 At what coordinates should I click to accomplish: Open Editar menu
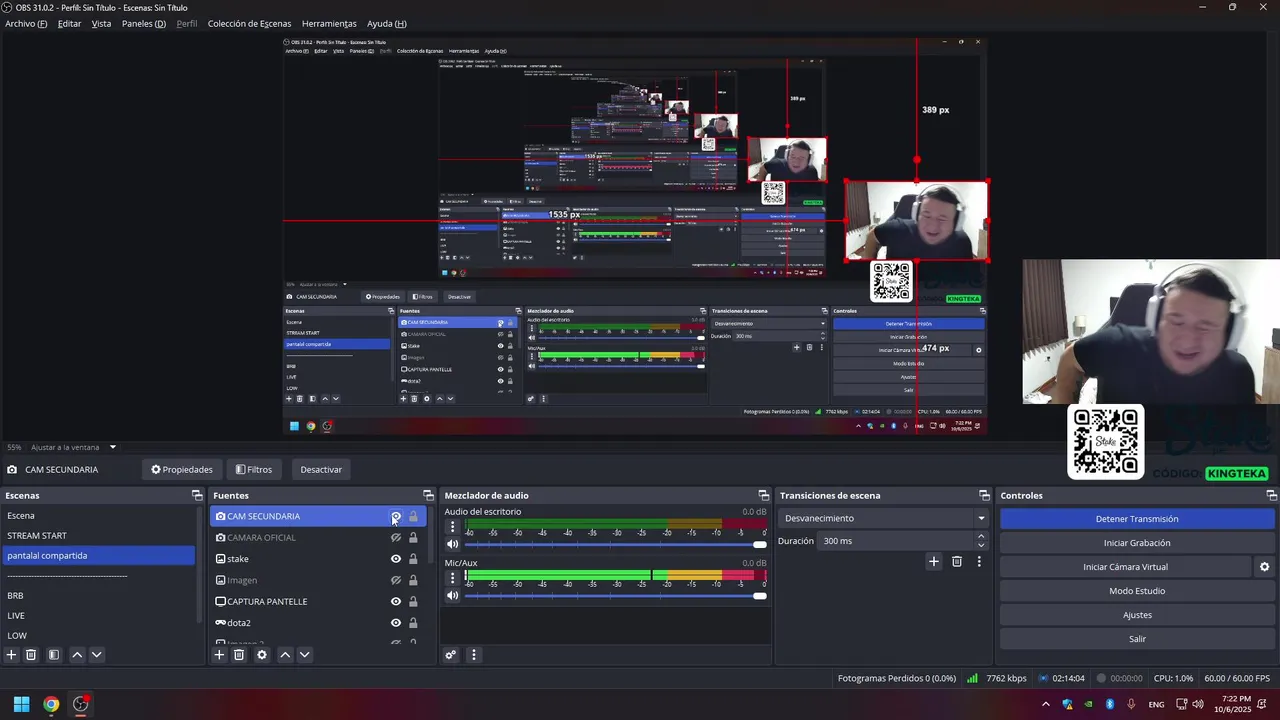coord(69,24)
